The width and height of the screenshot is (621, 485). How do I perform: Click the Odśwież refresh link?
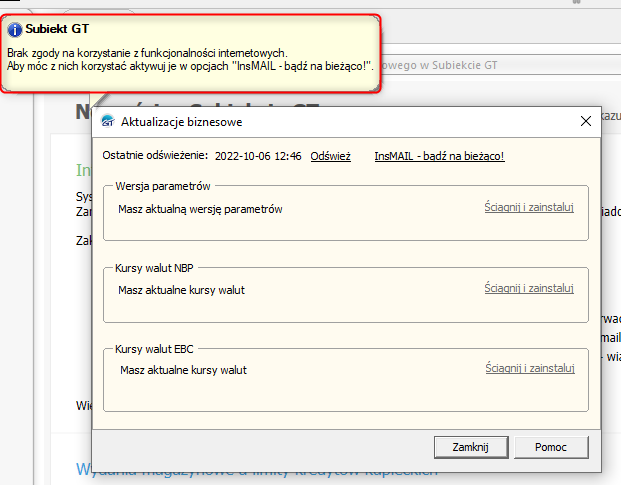coord(330,156)
